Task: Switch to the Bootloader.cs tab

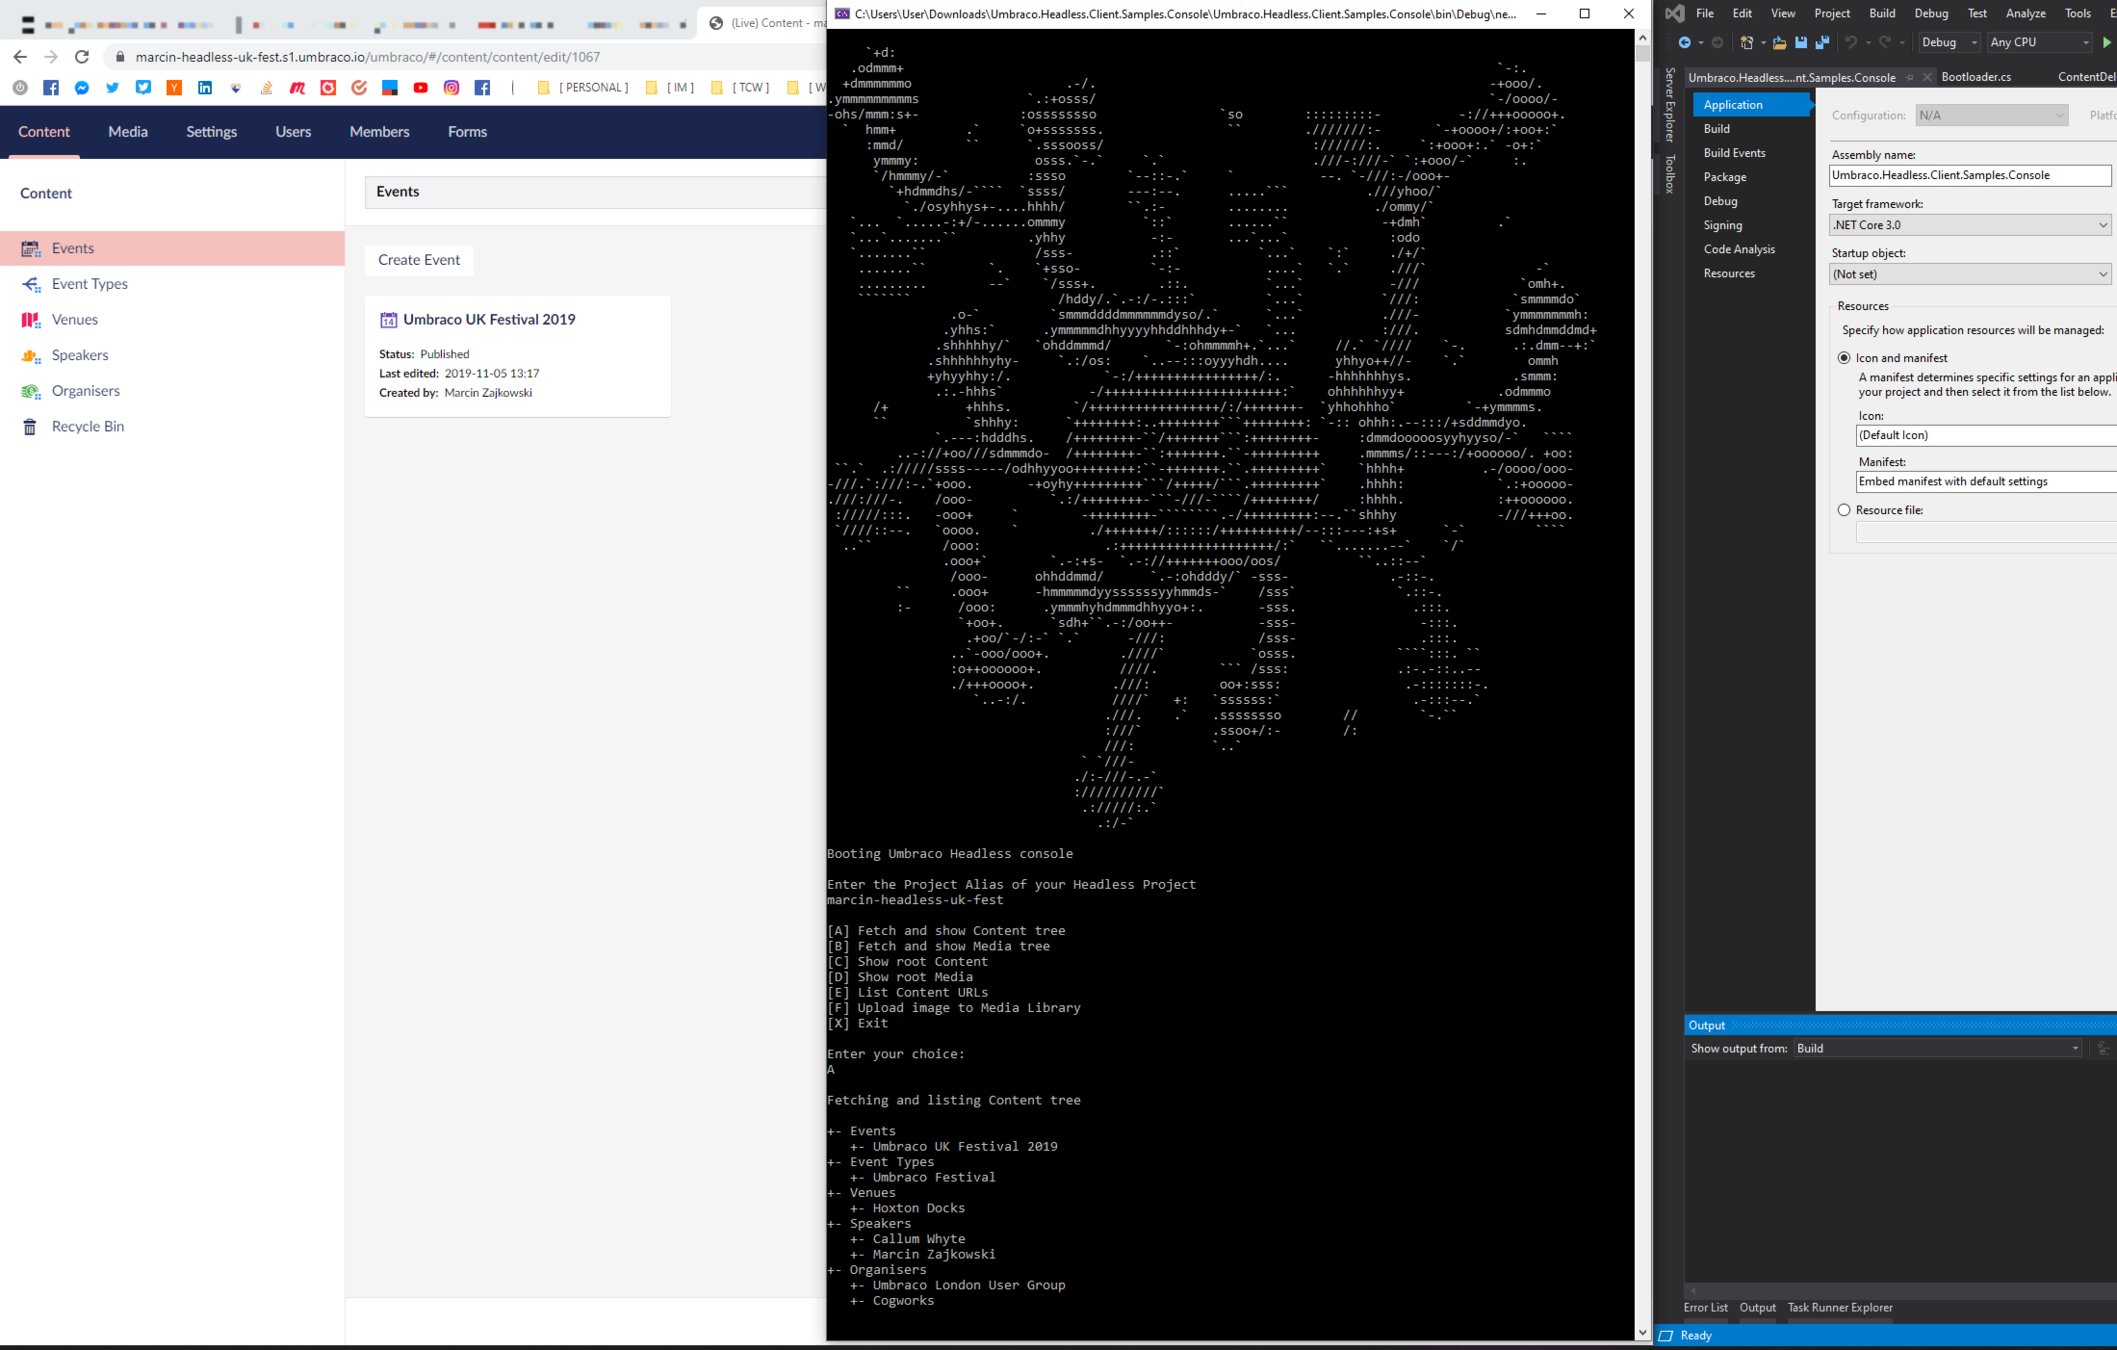Action: pyautogui.click(x=1975, y=77)
